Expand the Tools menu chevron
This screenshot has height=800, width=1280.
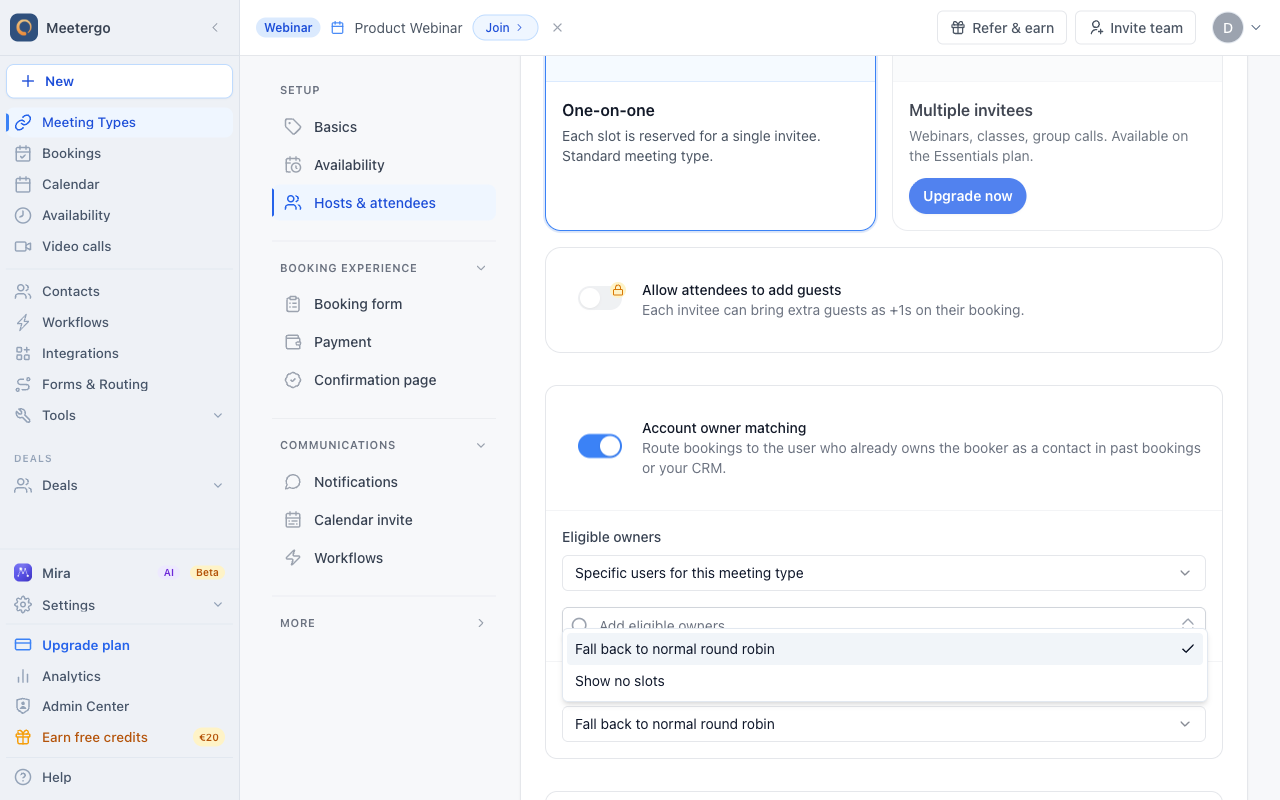(218, 415)
